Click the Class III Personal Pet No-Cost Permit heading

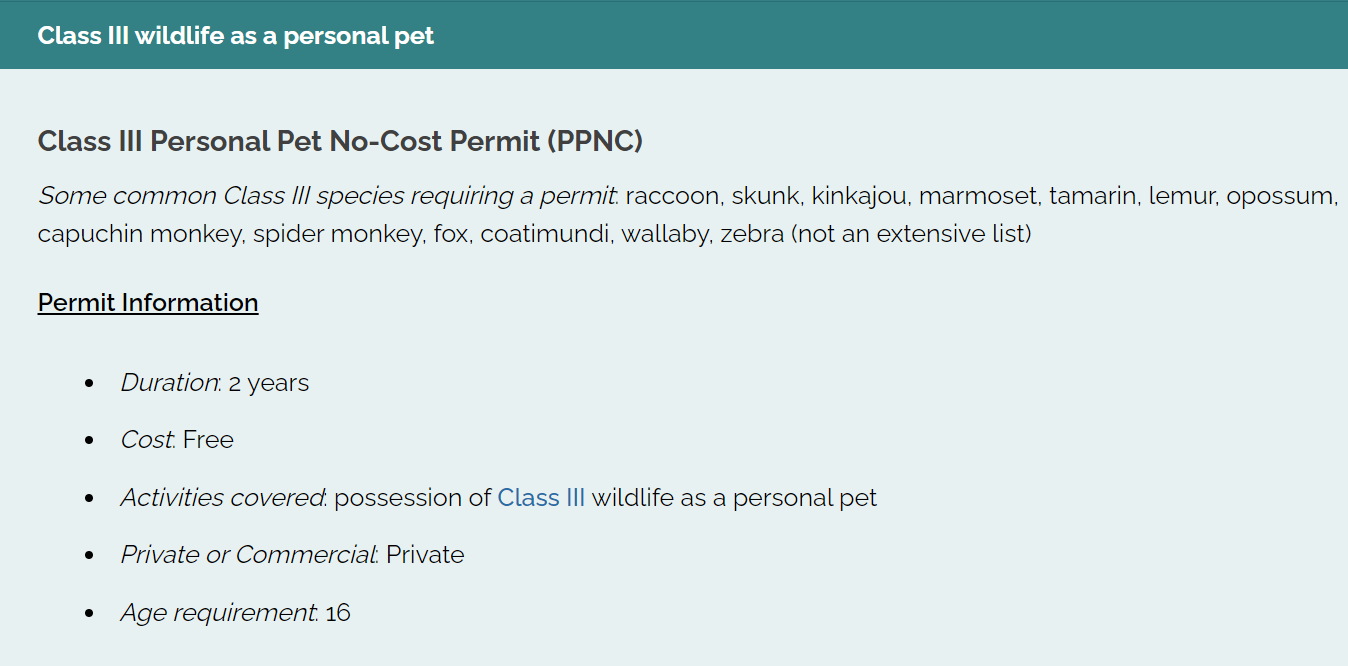point(340,141)
